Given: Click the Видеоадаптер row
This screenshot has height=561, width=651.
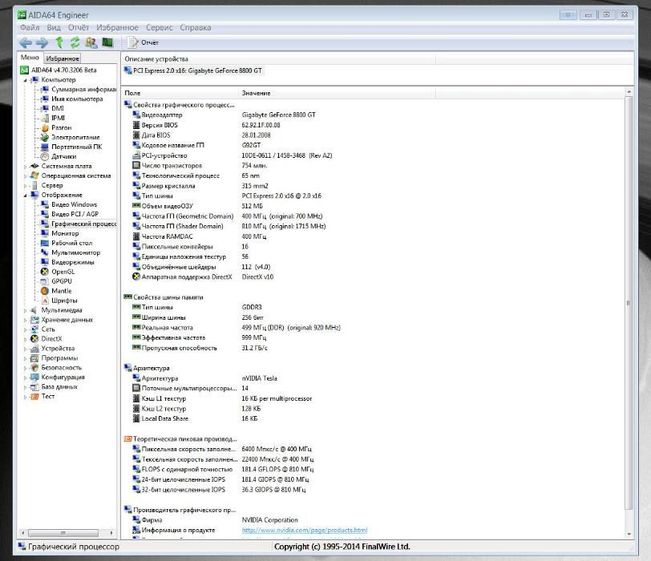Looking at the screenshot, I should click(x=224, y=115).
